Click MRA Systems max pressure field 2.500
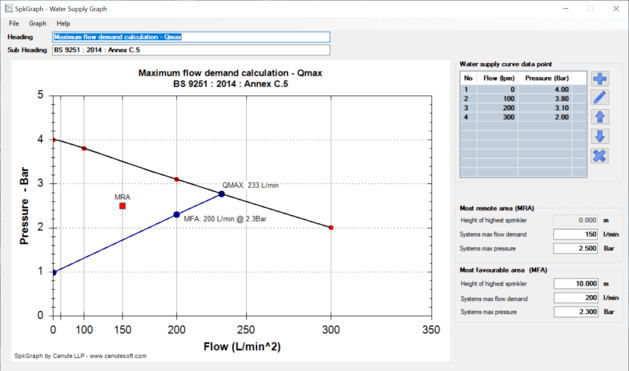 576,248
